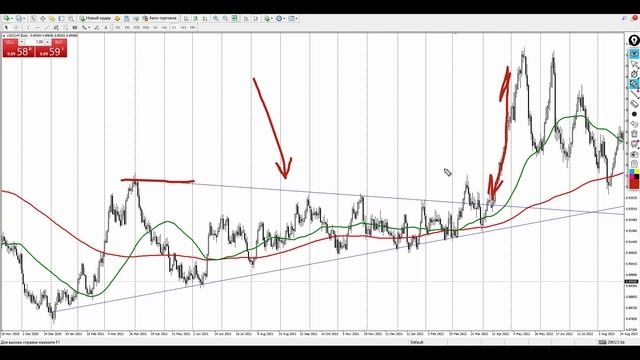Open the chart Templates icon

(x=291, y=18)
